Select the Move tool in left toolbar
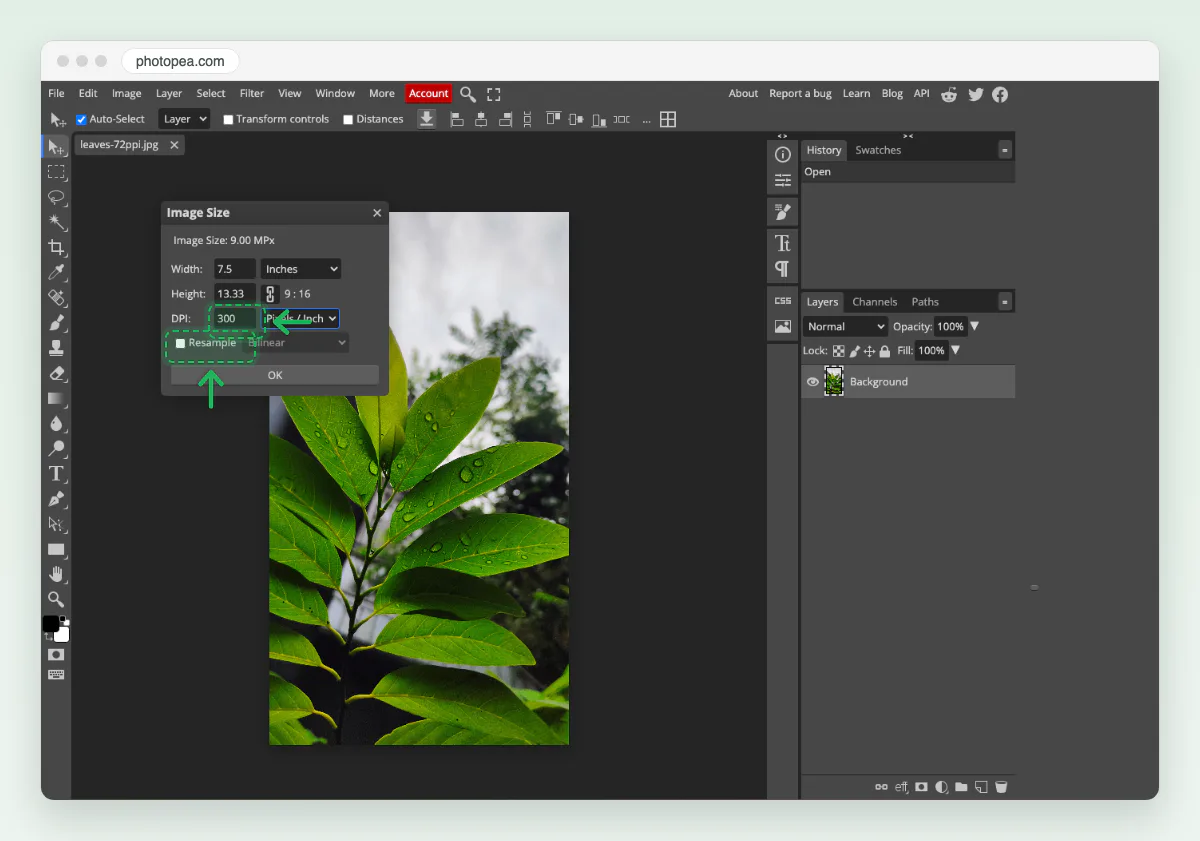The height and width of the screenshot is (841, 1200). [x=56, y=147]
